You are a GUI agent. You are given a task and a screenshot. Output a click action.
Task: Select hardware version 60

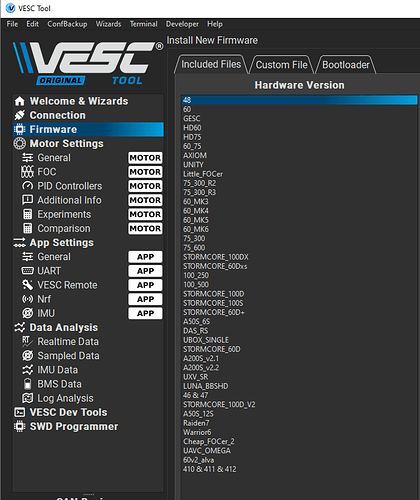pos(299,109)
